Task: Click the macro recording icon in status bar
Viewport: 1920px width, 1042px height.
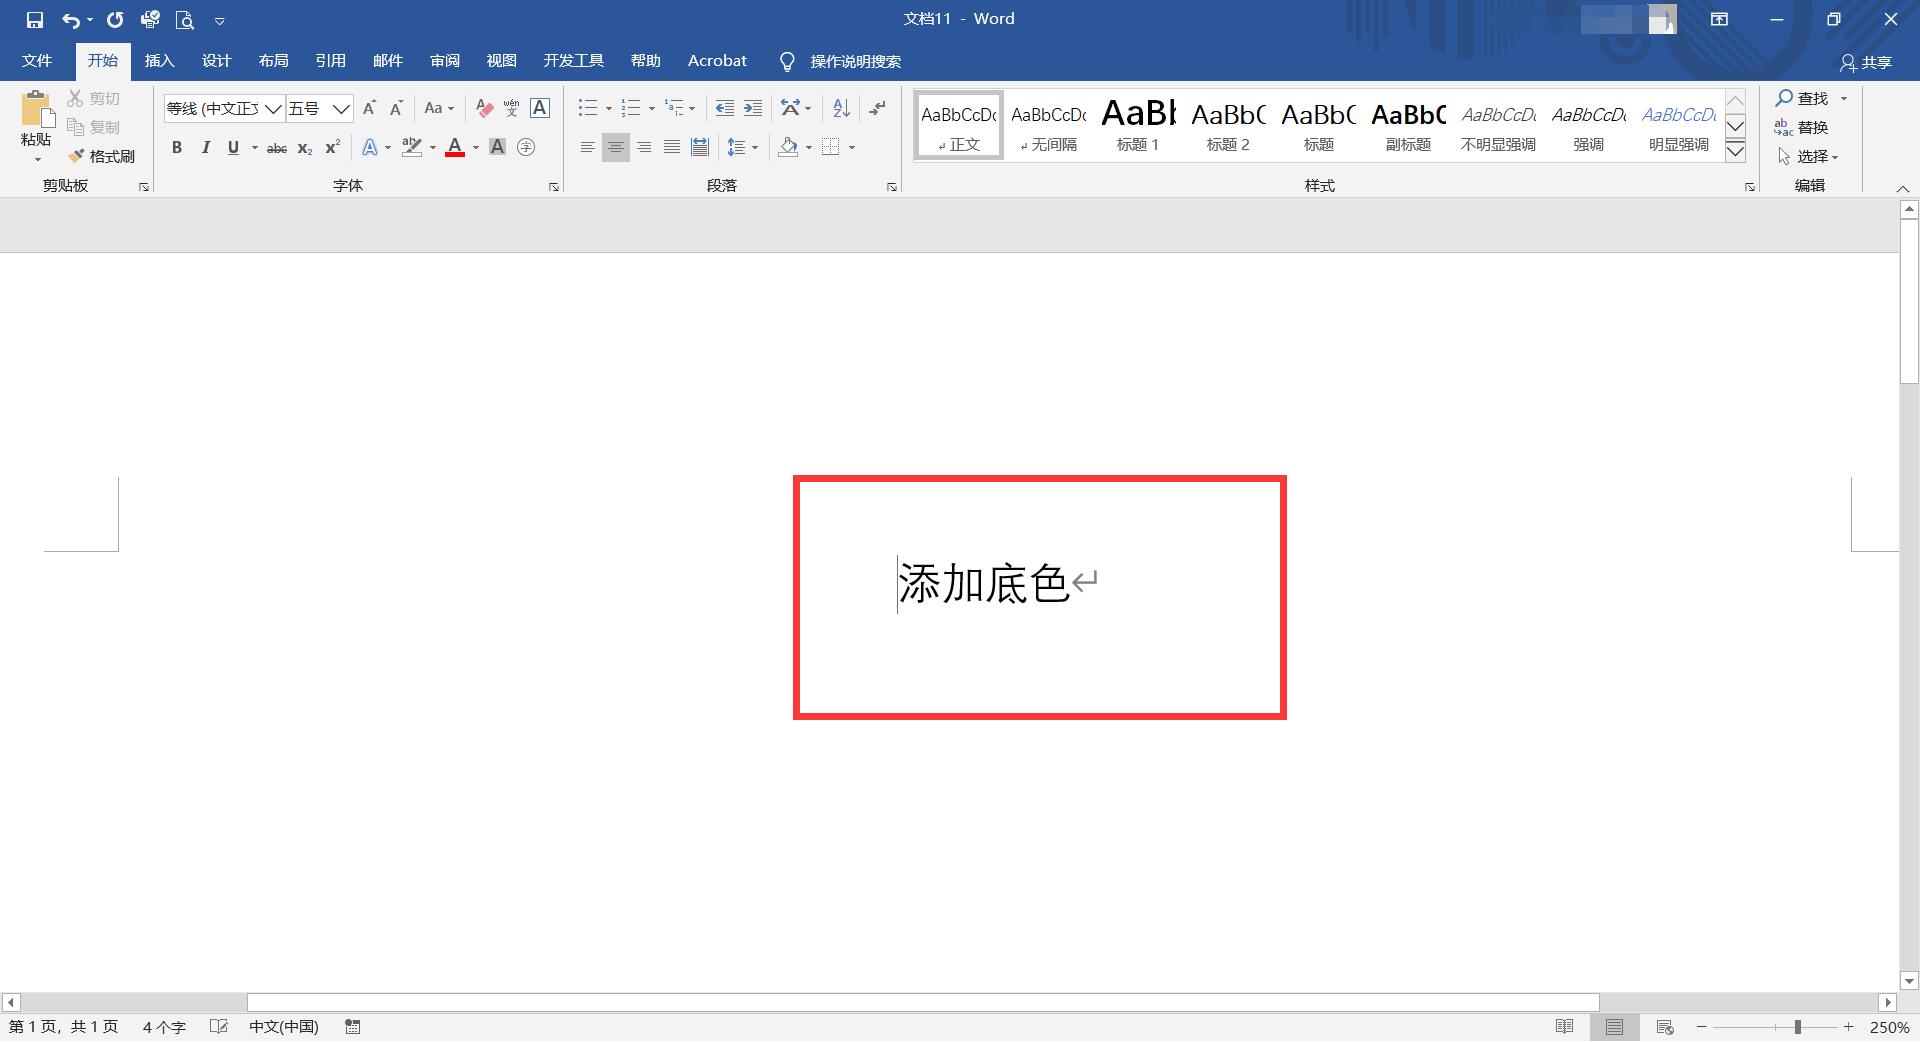Action: point(353,1027)
